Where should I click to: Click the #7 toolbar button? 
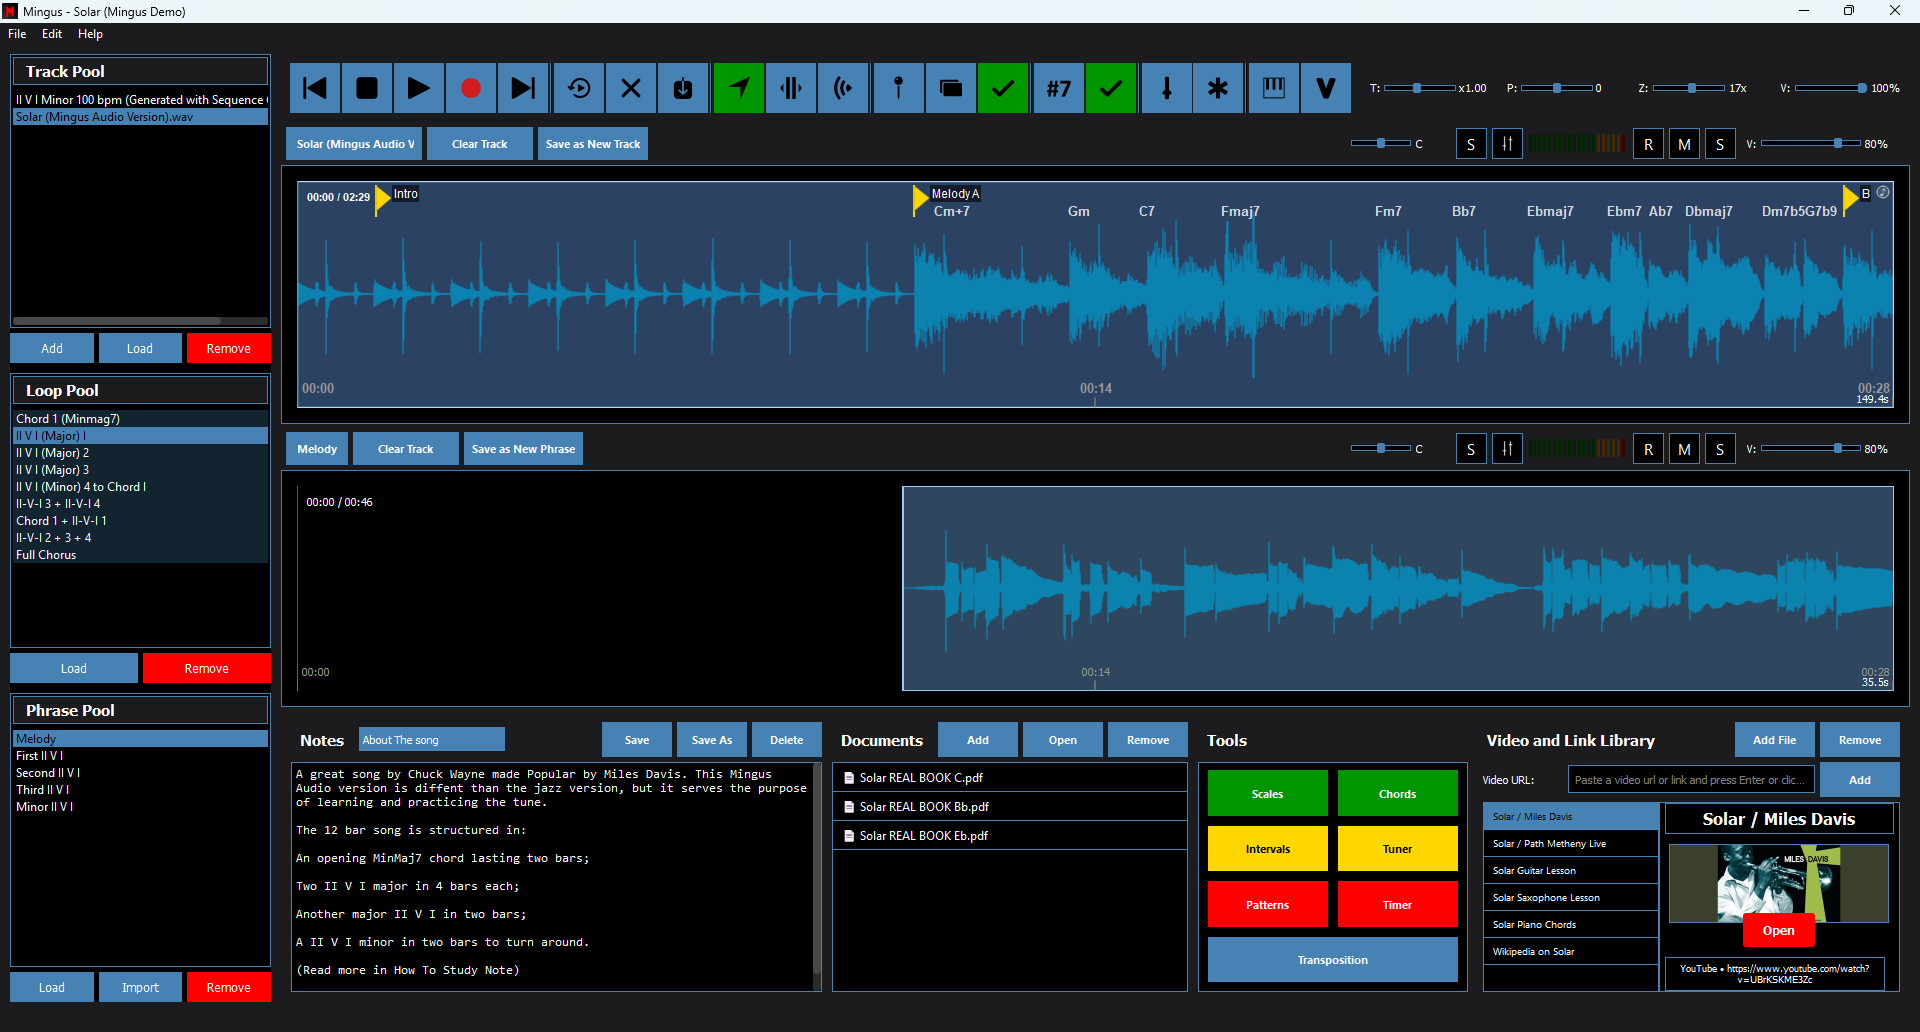[x=1058, y=89]
